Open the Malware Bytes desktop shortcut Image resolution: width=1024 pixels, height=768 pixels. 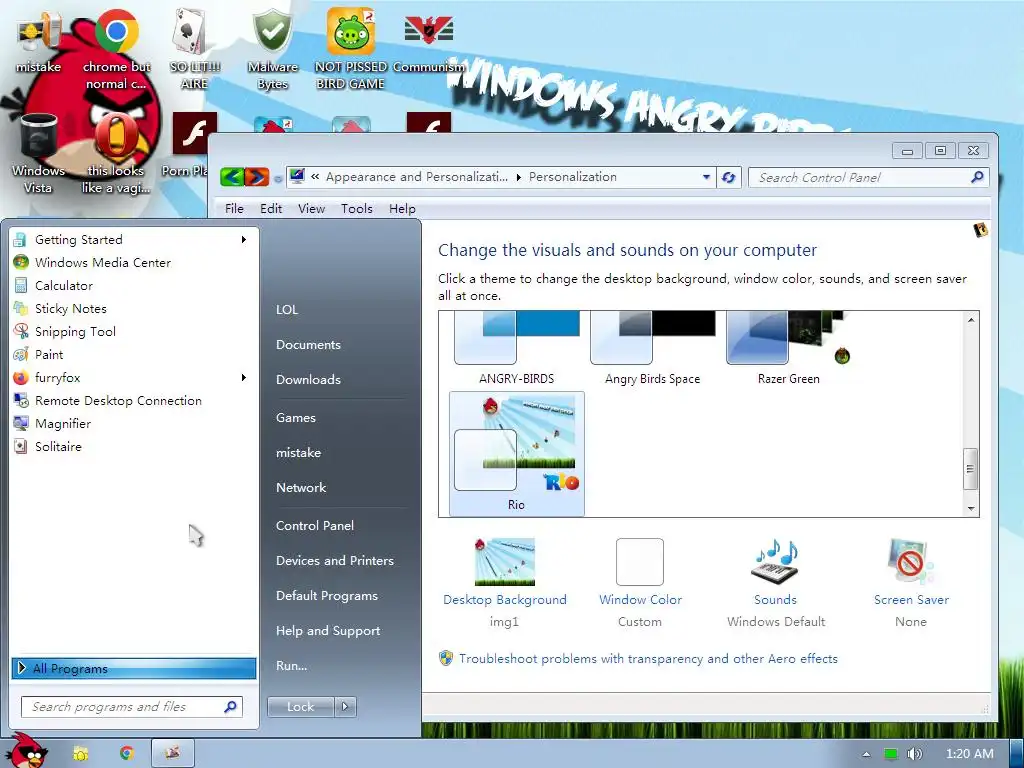(x=272, y=49)
